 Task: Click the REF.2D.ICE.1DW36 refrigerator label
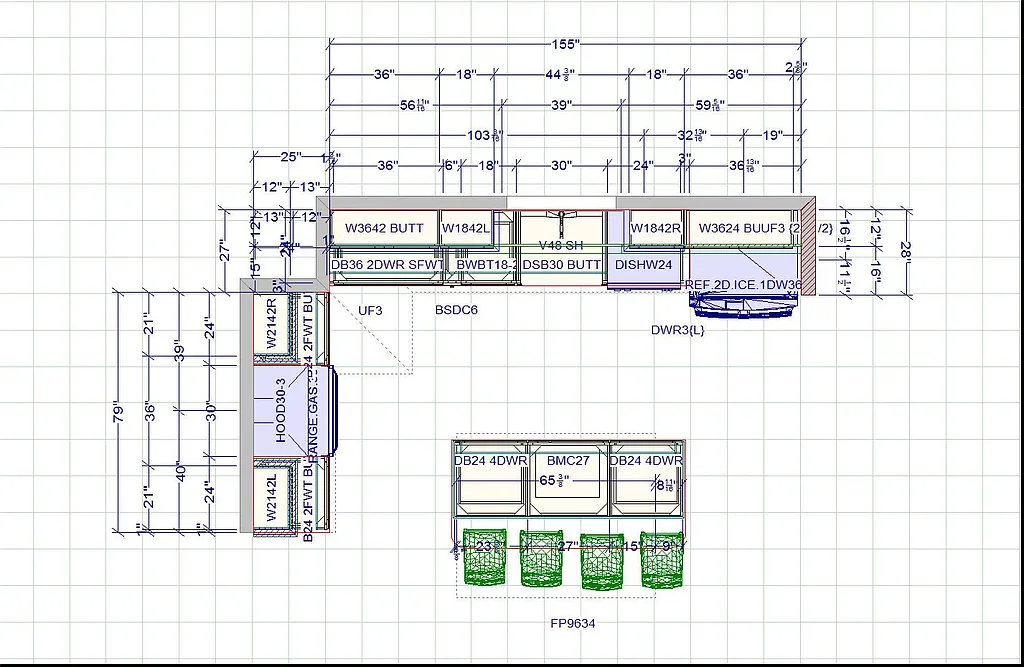[743, 285]
